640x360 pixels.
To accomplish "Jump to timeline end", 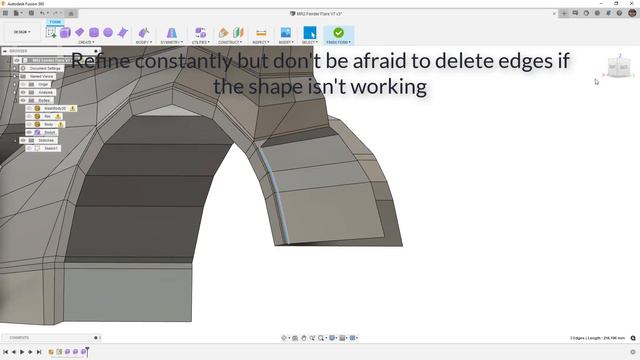I will [x=39, y=351].
